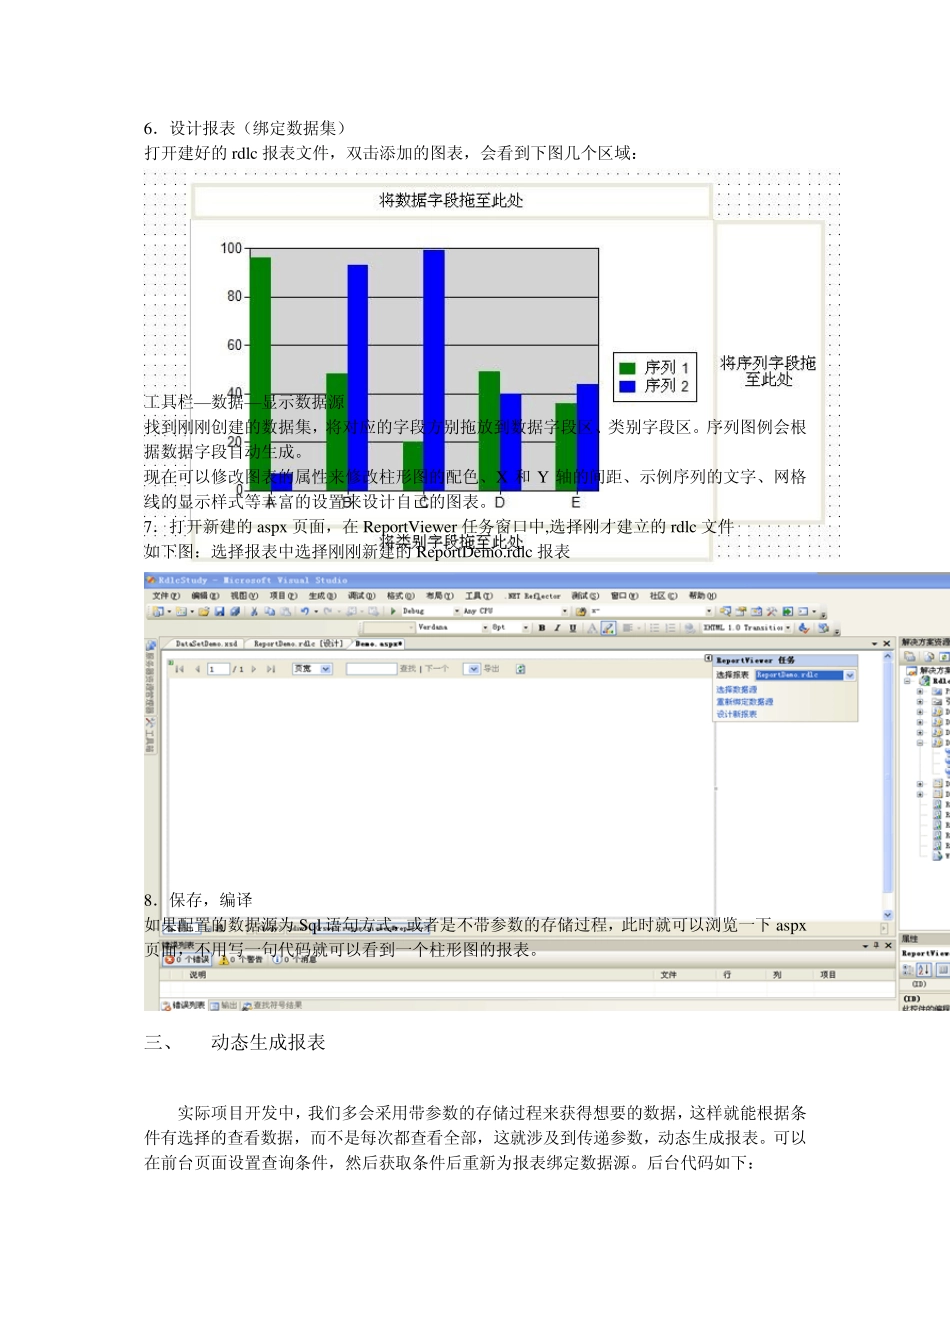Click the report refresh icon
This screenshot has height=1344, width=950.
tap(520, 669)
